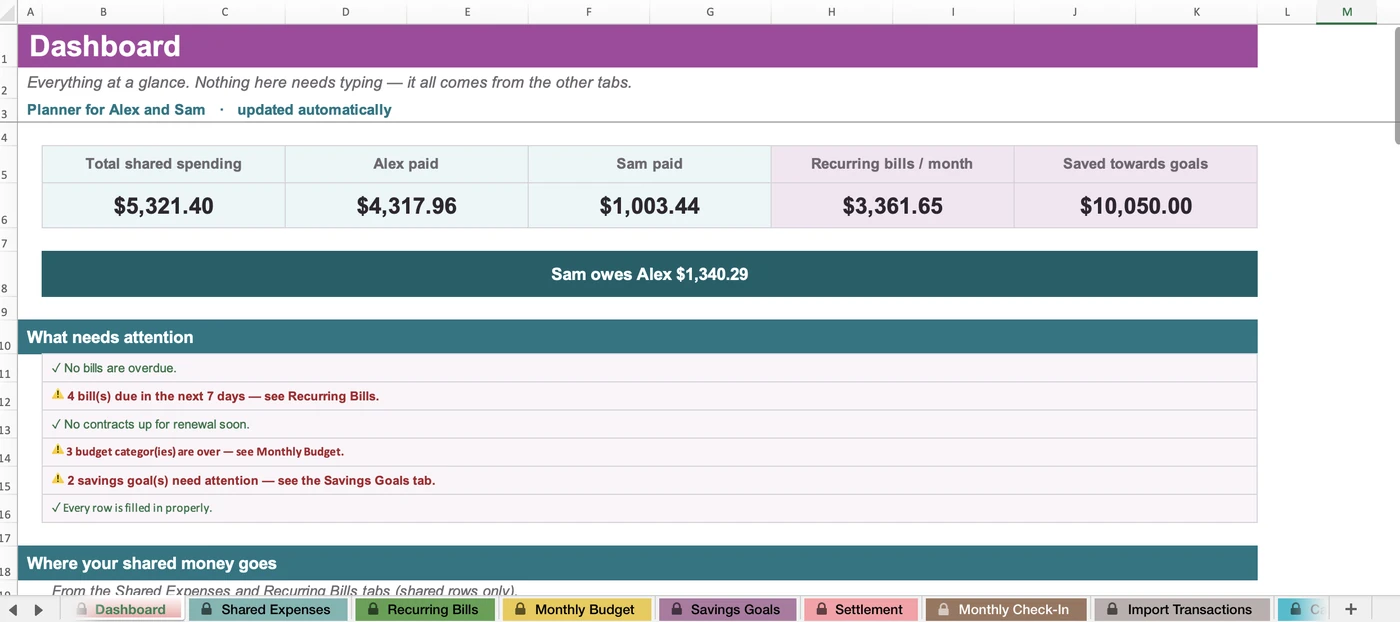Click the Saved towards goals value $10,050.00
The width and height of the screenshot is (1400, 622).
pyautogui.click(x=1135, y=206)
